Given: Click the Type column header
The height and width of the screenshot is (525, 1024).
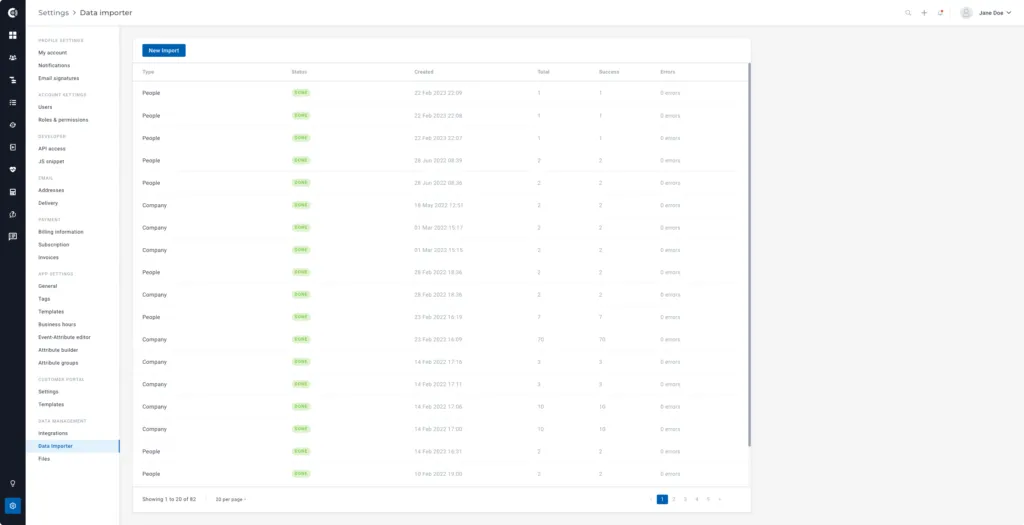Looking at the screenshot, I should (x=148, y=72).
